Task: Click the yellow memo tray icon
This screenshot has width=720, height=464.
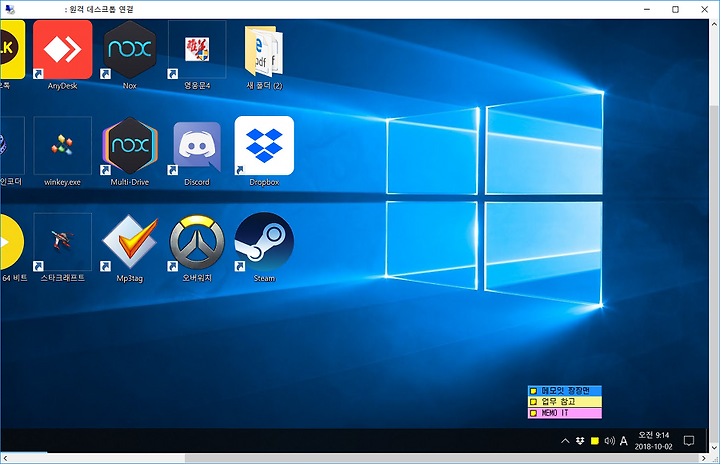Action: (595, 441)
